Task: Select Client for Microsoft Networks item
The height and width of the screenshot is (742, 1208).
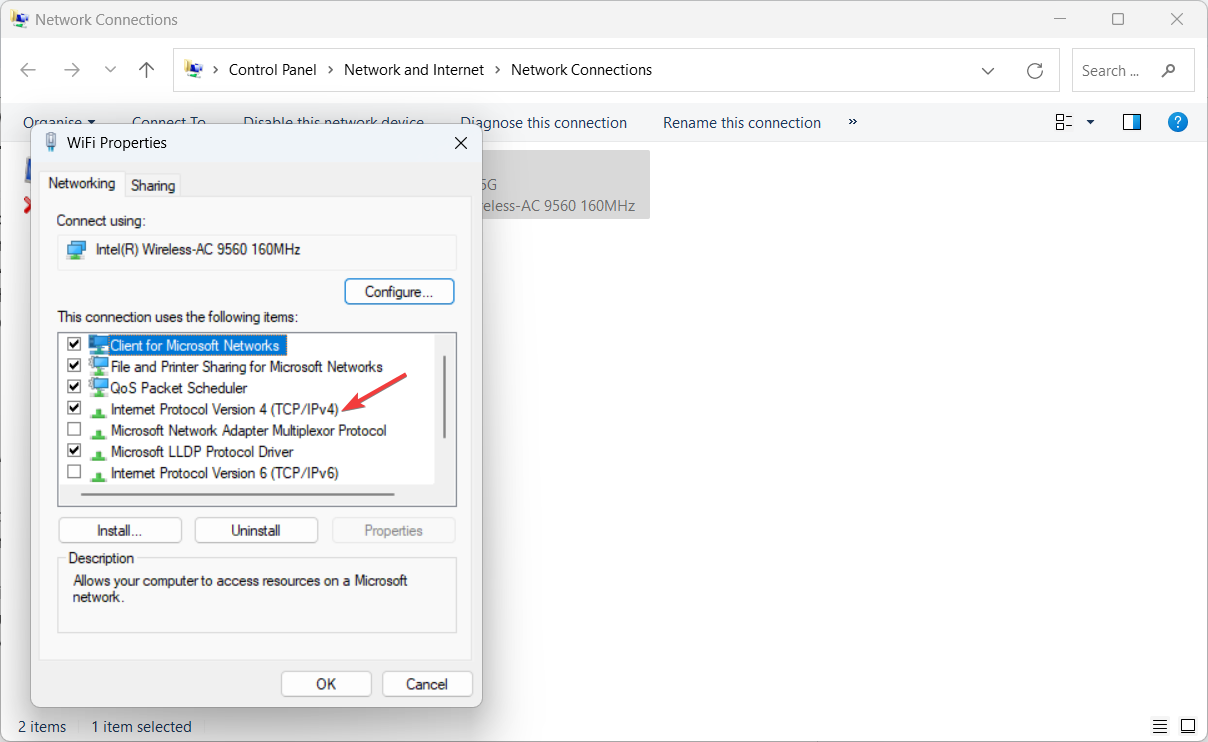Action: pyautogui.click(x=195, y=345)
